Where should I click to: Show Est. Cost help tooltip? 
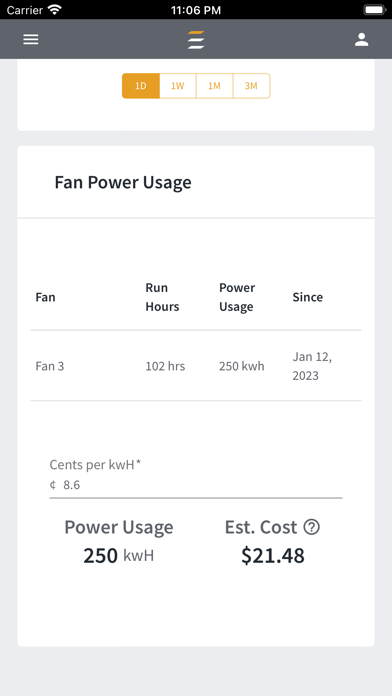312,527
